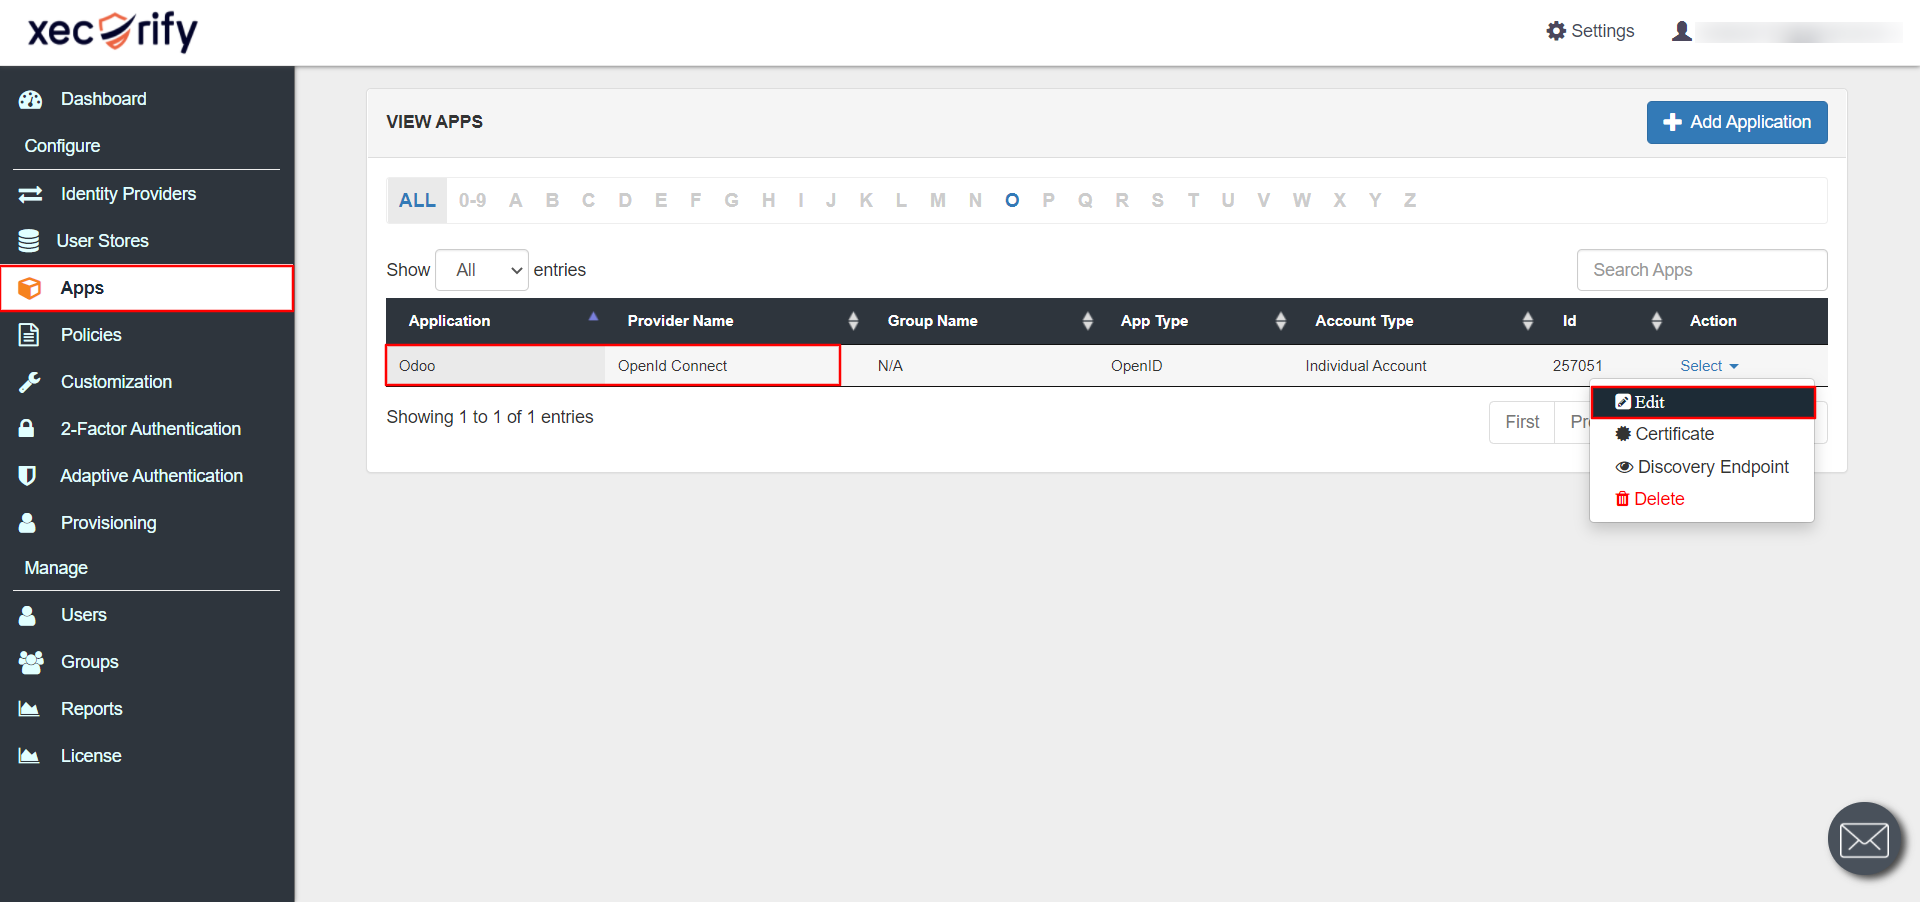The height and width of the screenshot is (902, 1920).
Task: Filter apps by letter O
Action: (1012, 200)
